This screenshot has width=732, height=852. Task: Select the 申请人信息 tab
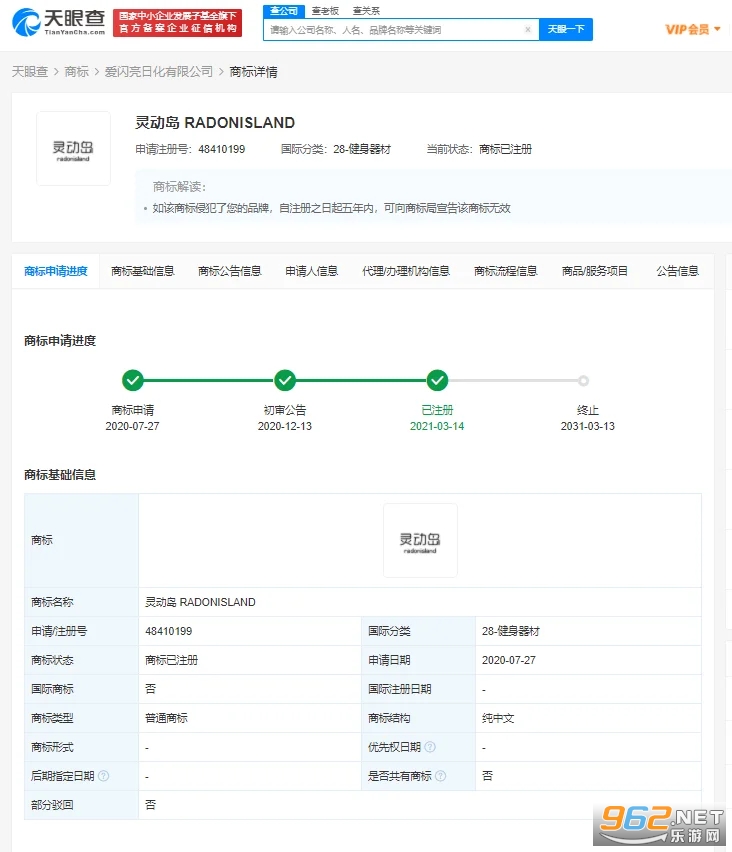coord(312,271)
